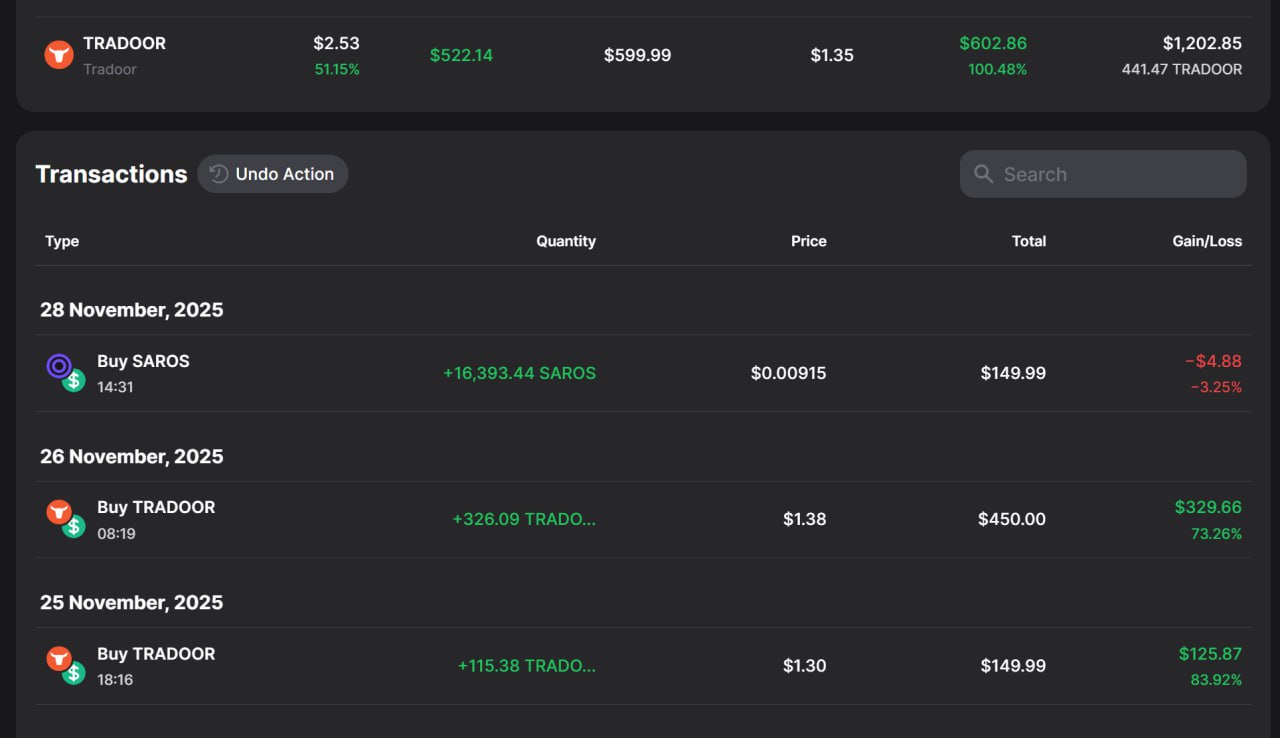The height and width of the screenshot is (738, 1280).
Task: Sort by the Price column header
Action: point(808,241)
